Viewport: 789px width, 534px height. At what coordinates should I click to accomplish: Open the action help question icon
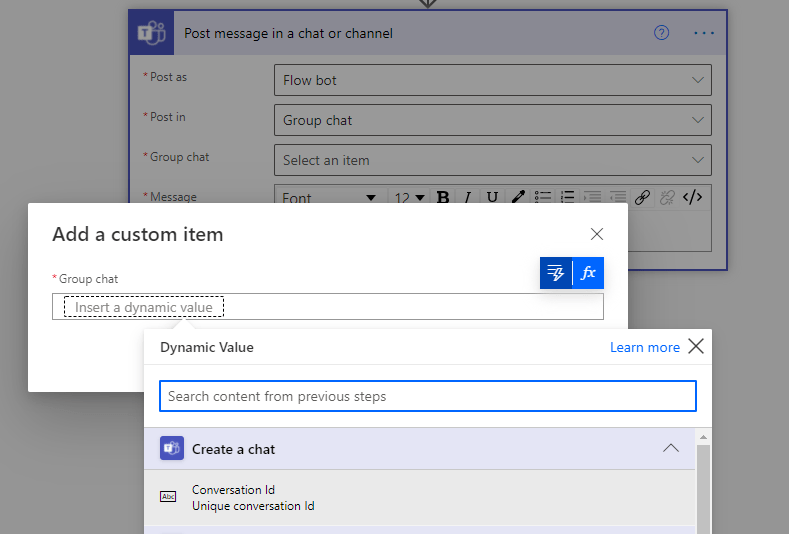(661, 33)
